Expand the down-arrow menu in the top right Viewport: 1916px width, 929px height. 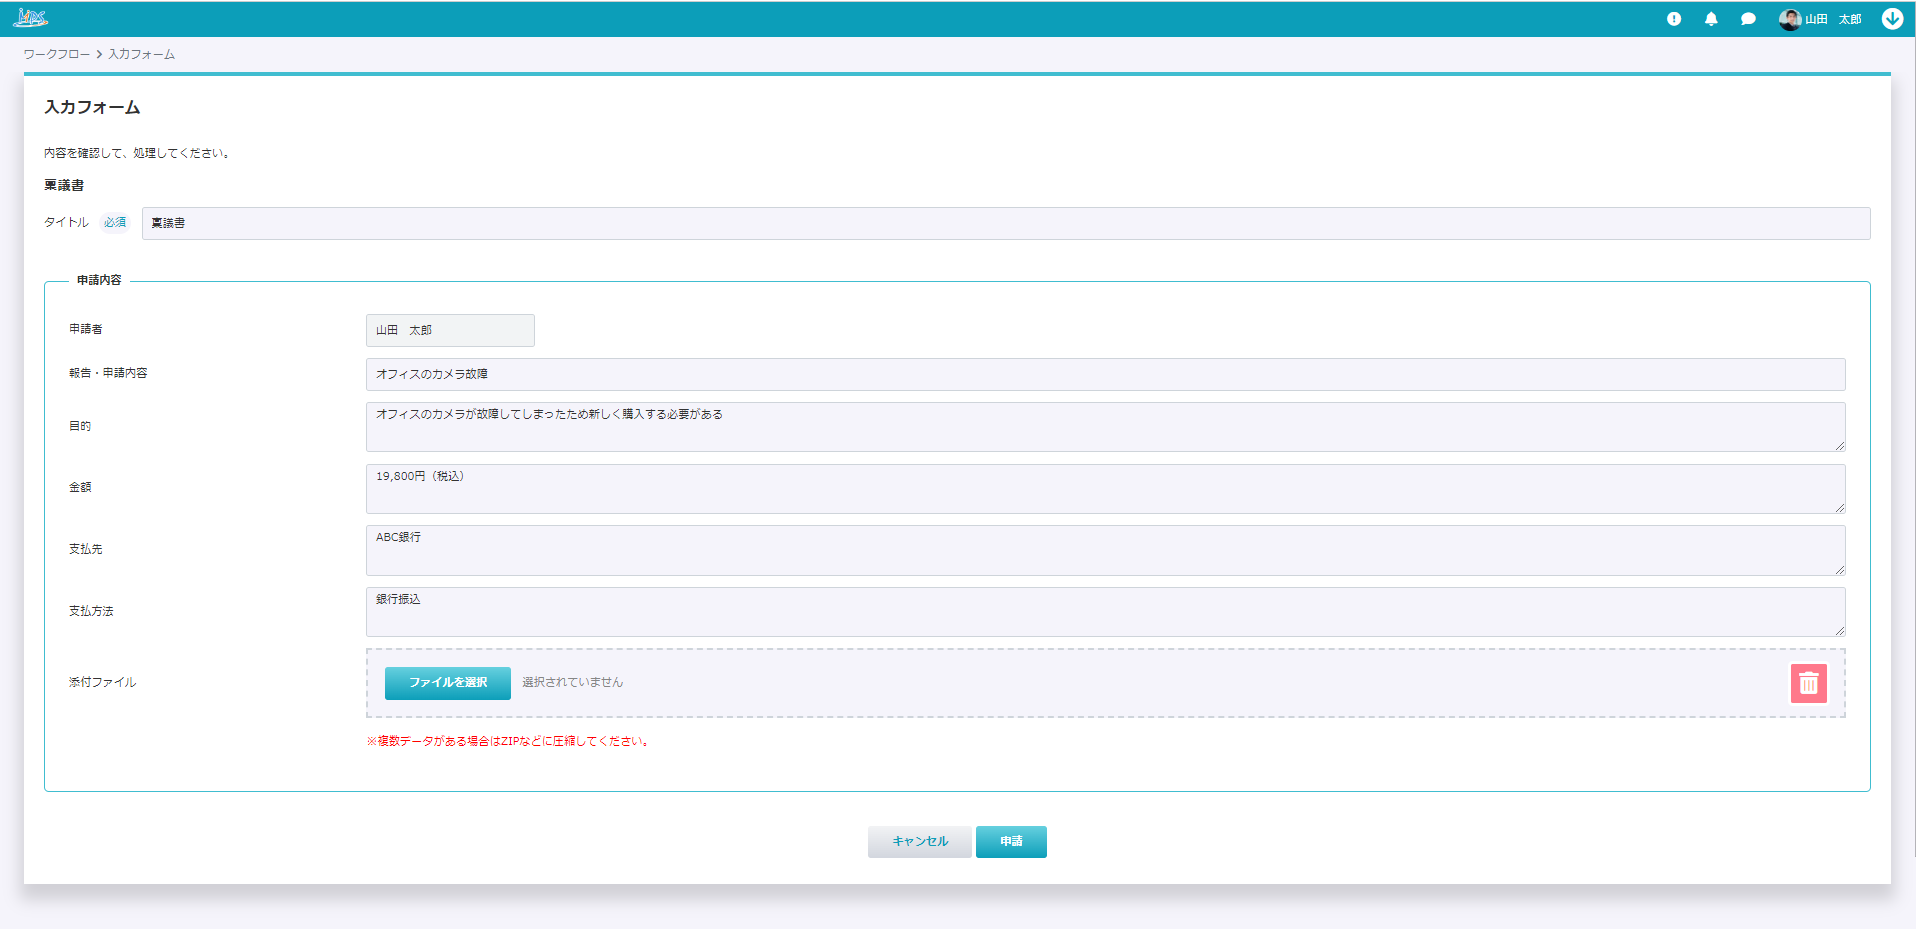(1892, 19)
